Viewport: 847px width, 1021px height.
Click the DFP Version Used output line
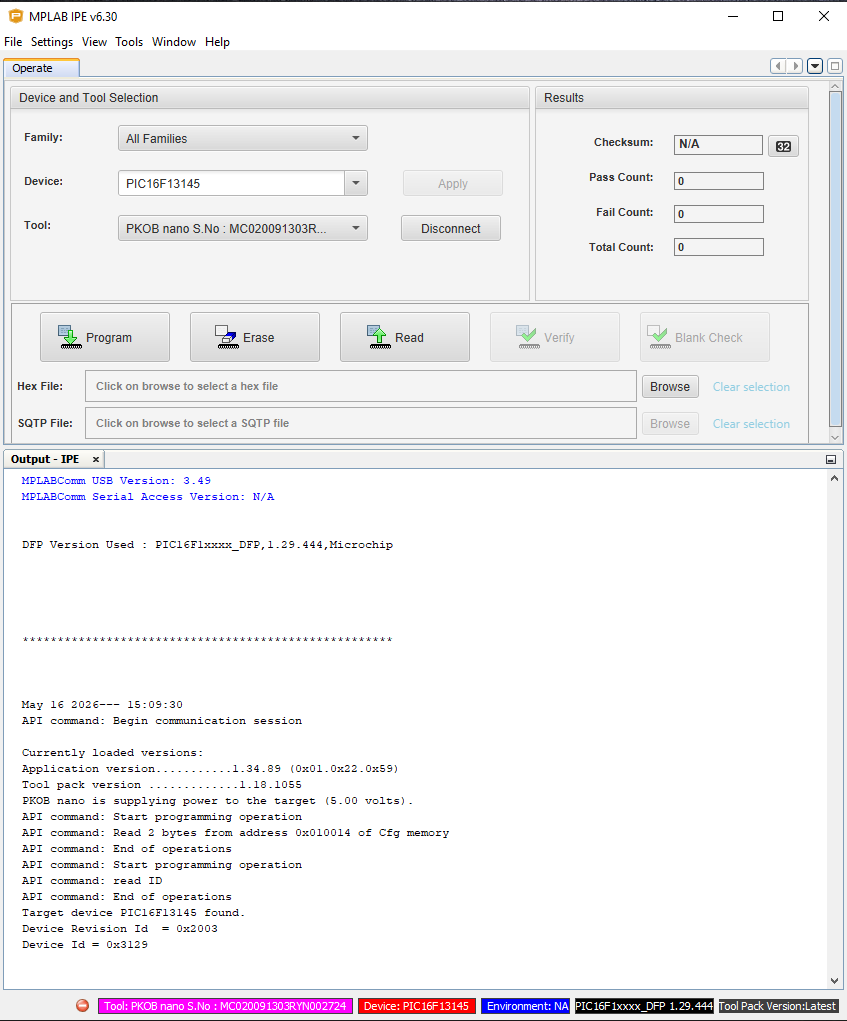coord(207,544)
